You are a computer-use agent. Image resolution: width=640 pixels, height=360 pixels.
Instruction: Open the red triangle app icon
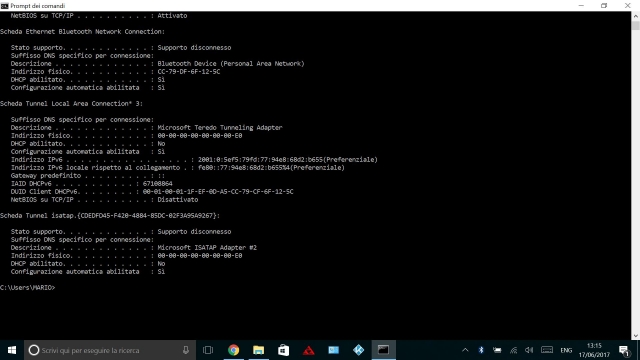point(309,350)
